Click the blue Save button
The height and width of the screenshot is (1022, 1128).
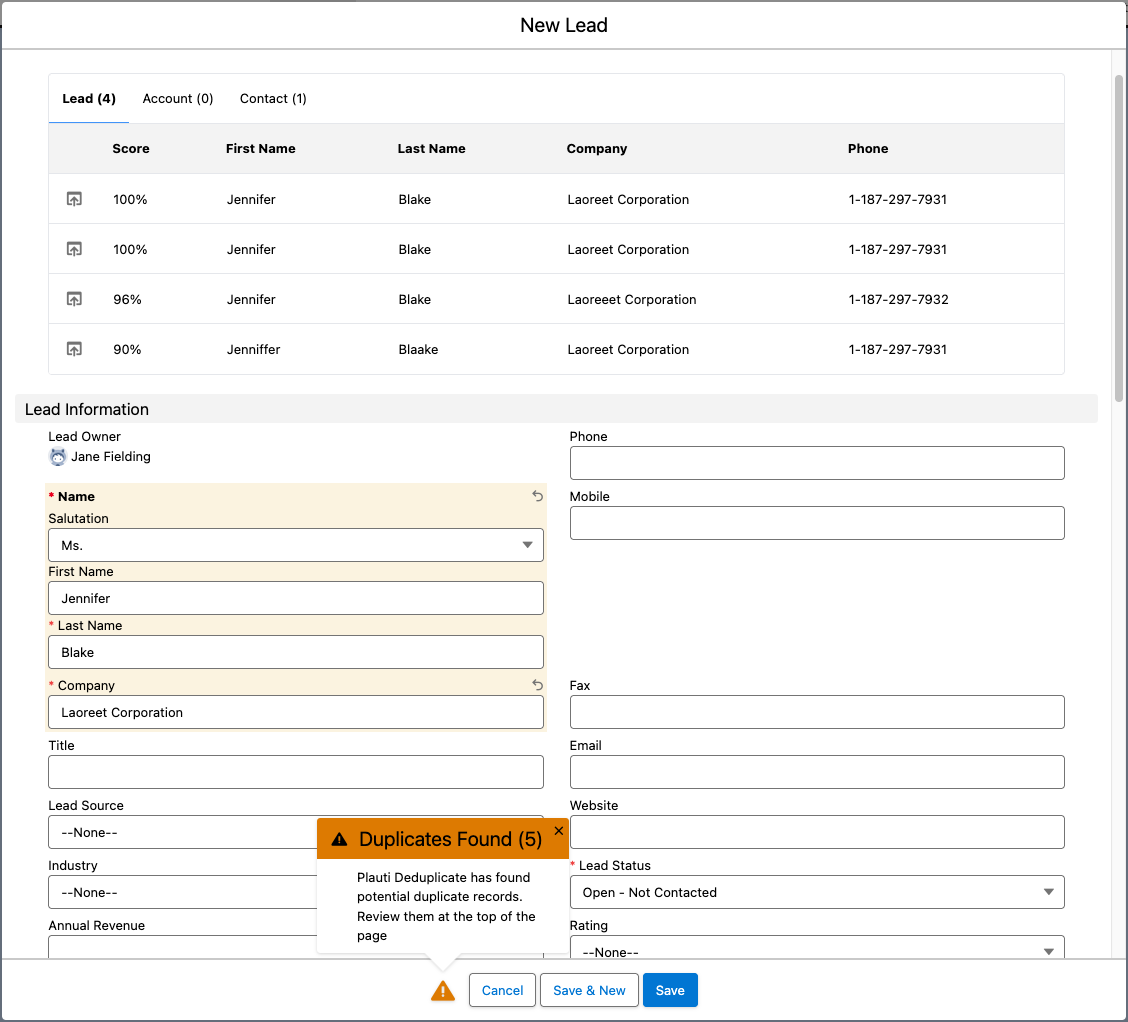670,990
